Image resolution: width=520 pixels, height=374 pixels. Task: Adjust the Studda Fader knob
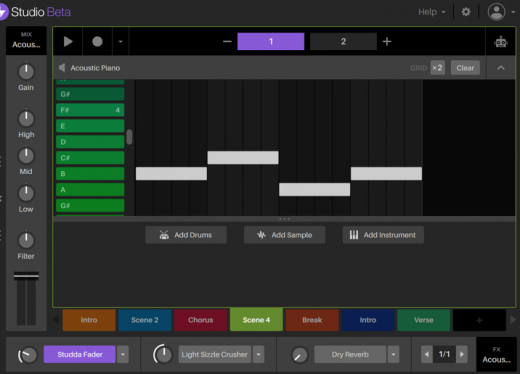pyautogui.click(x=27, y=355)
